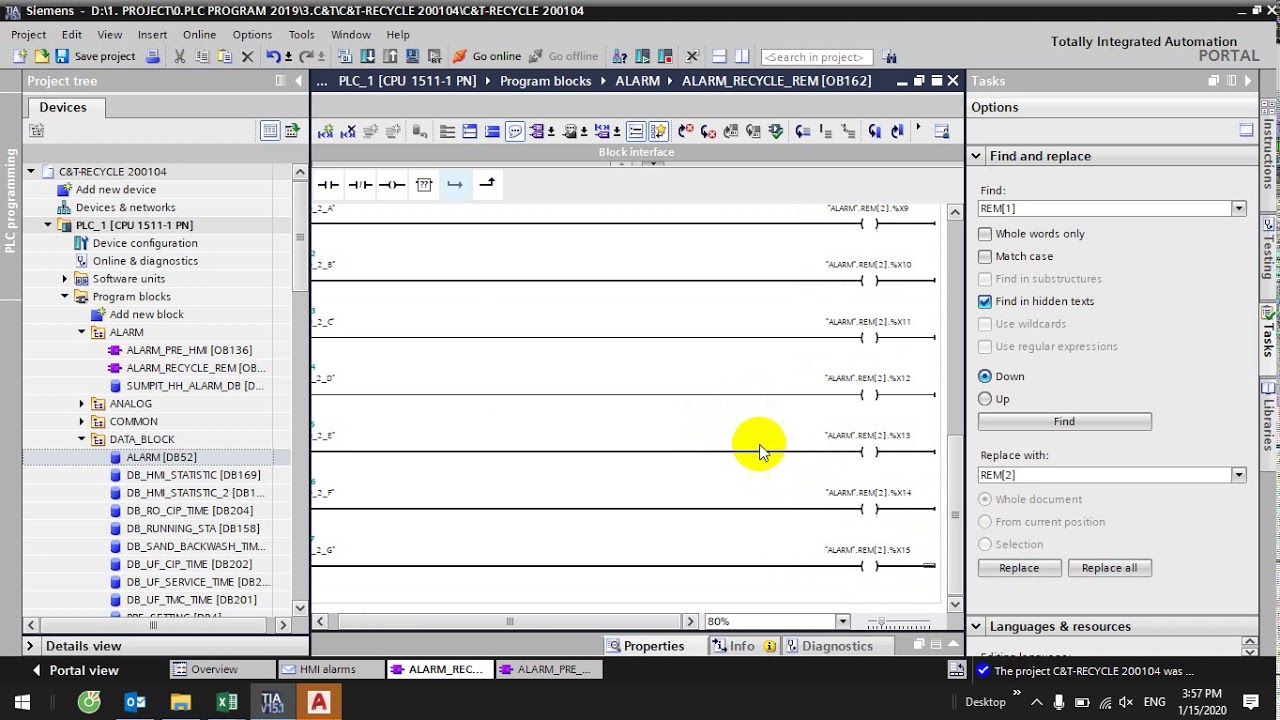1280x720 pixels.
Task: Open ALARM [DB52] data block
Action: pyautogui.click(x=160, y=457)
